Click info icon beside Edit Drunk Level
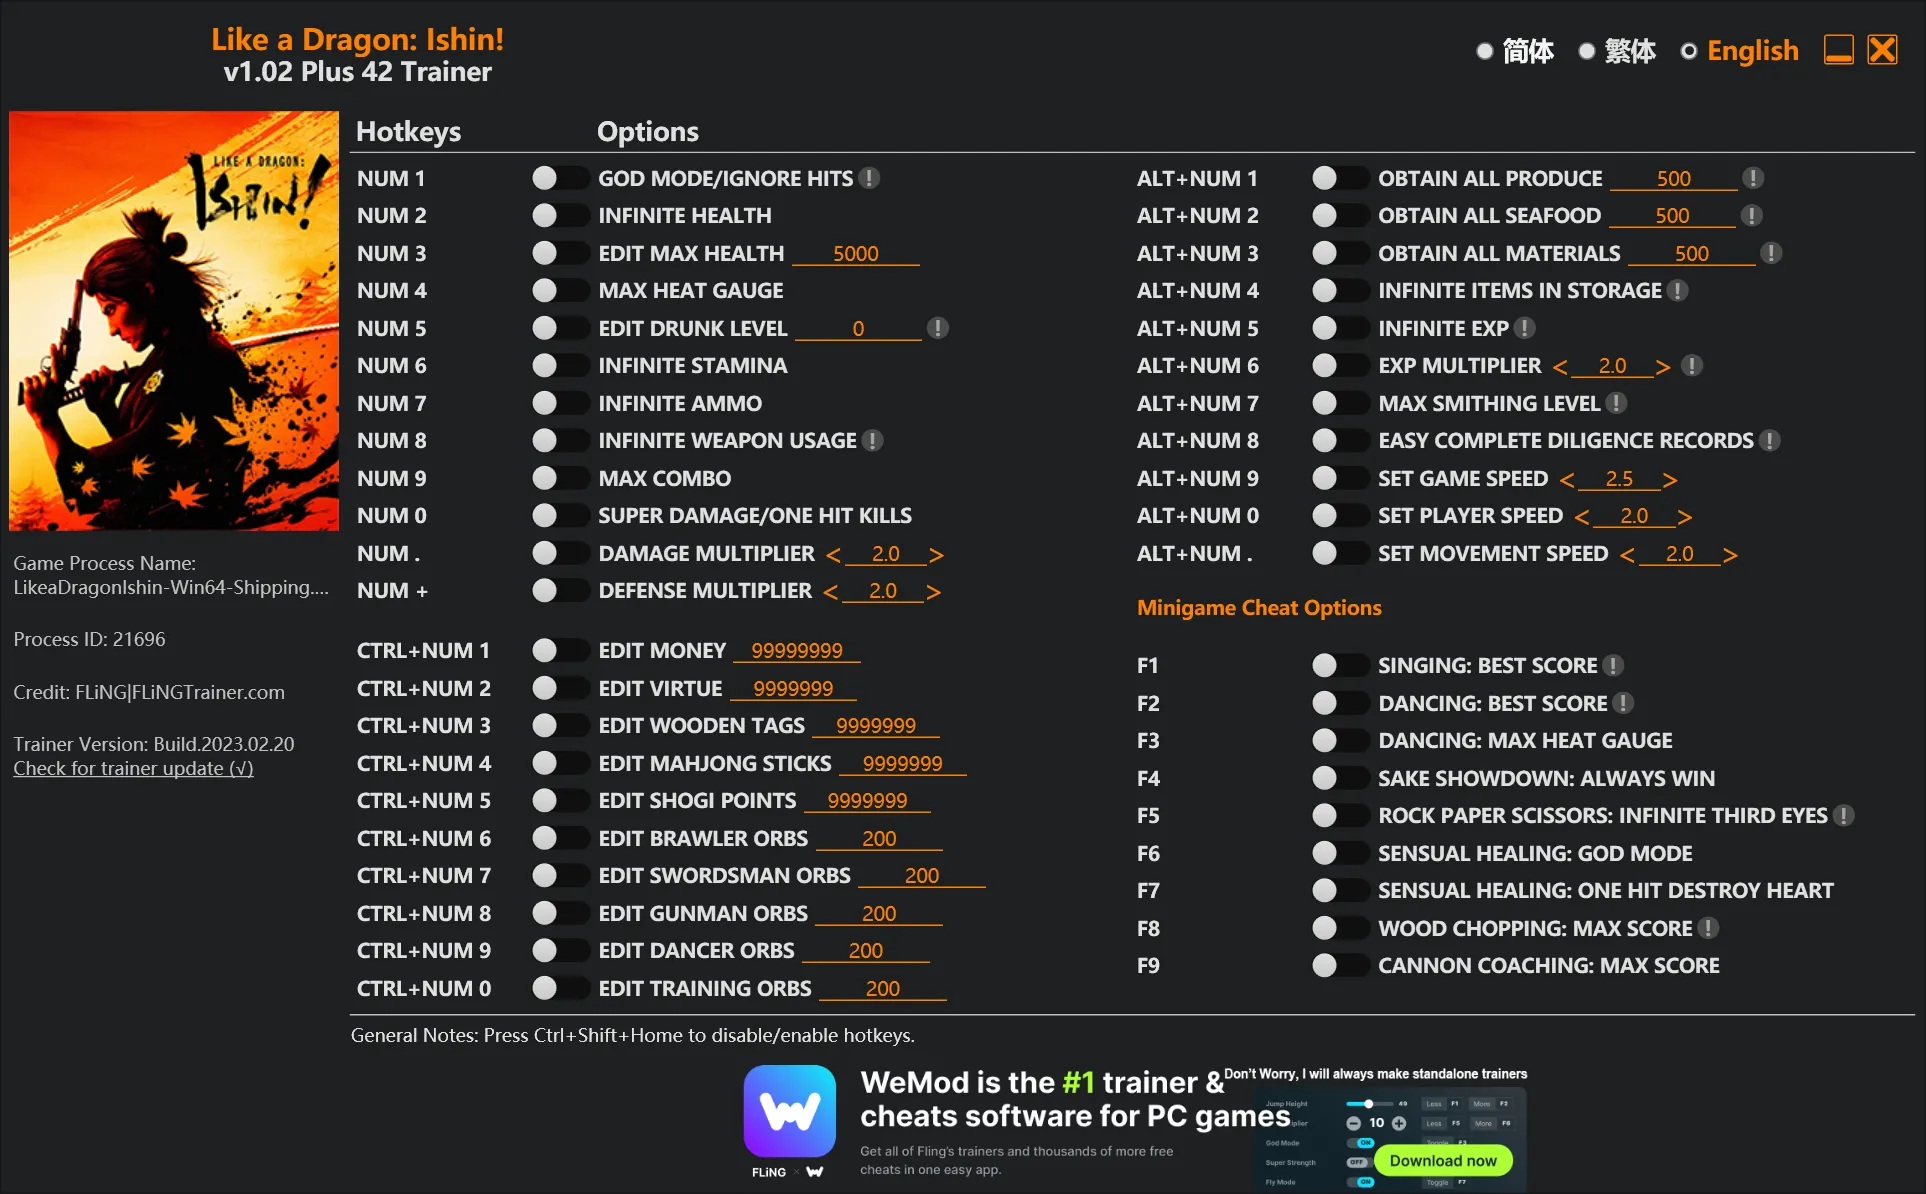Image resolution: width=1926 pixels, height=1194 pixels. point(937,328)
